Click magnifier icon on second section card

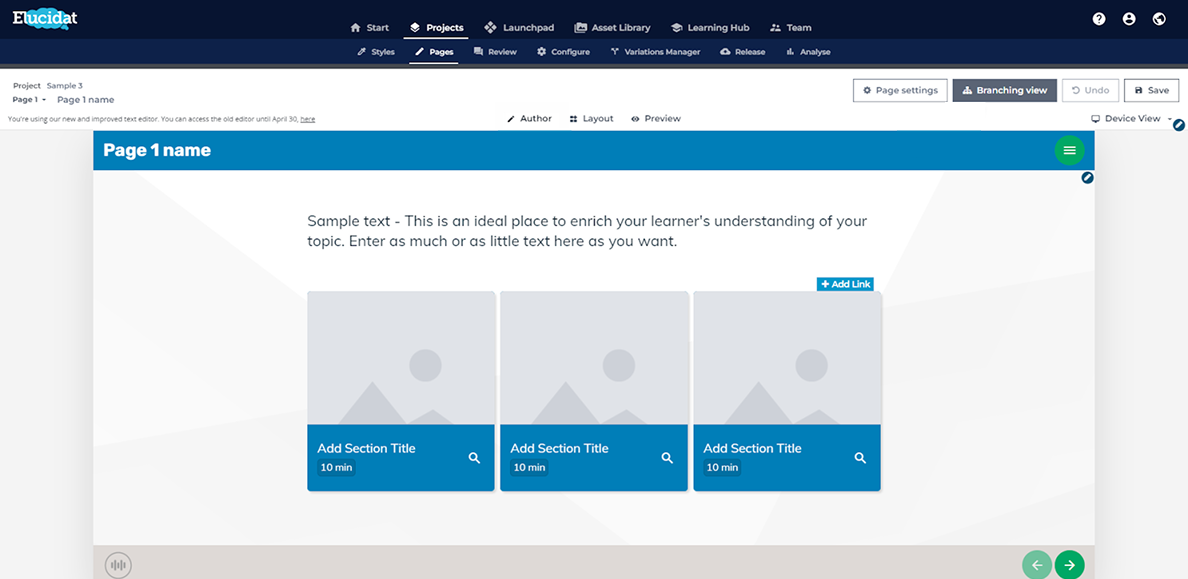tap(667, 458)
